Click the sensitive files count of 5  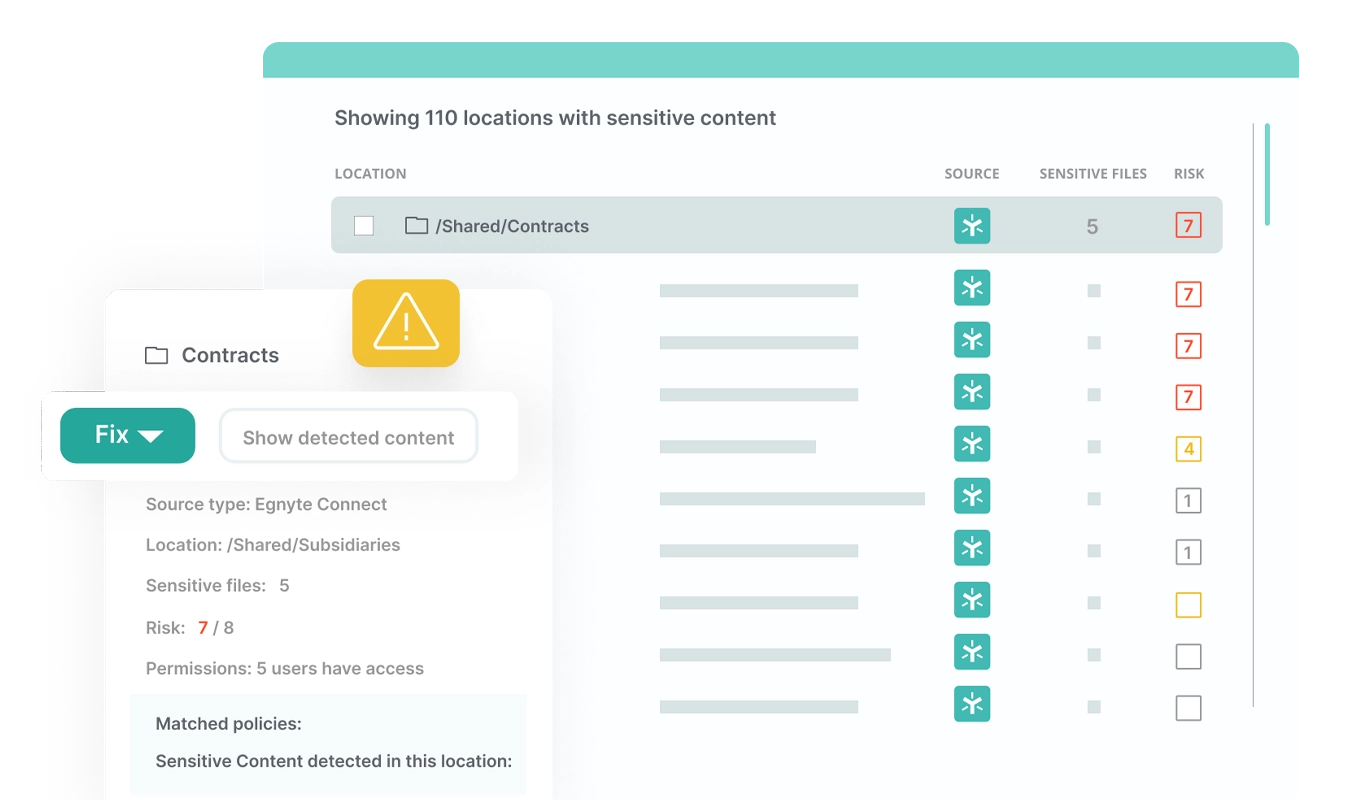point(1092,225)
